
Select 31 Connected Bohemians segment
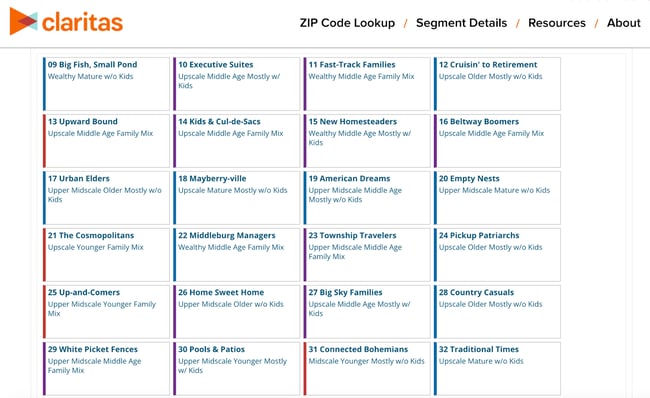367,369
